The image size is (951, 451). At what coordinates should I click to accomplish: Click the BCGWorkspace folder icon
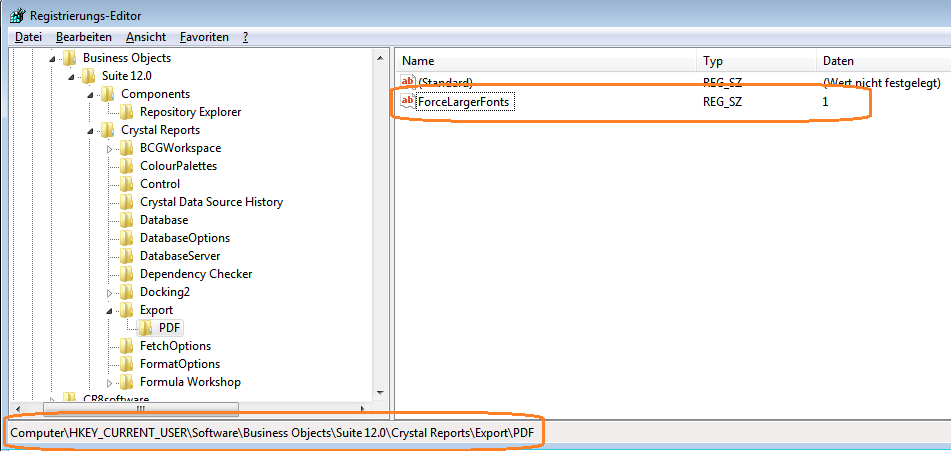(x=126, y=148)
